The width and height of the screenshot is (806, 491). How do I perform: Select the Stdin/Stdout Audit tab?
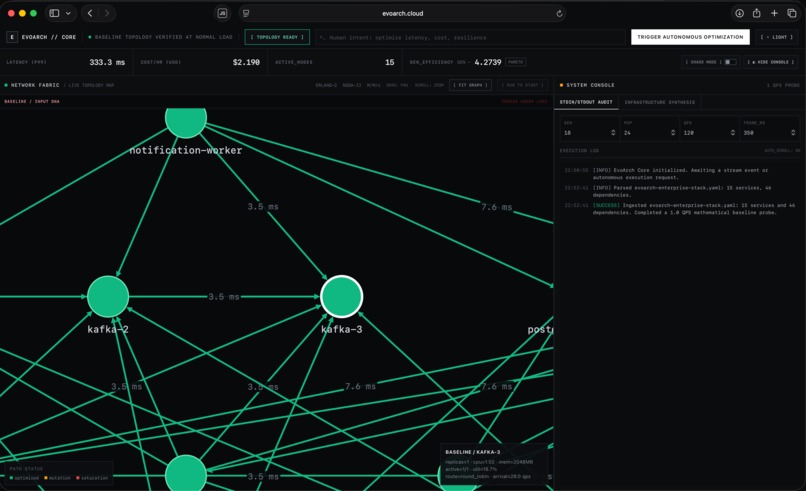point(586,102)
